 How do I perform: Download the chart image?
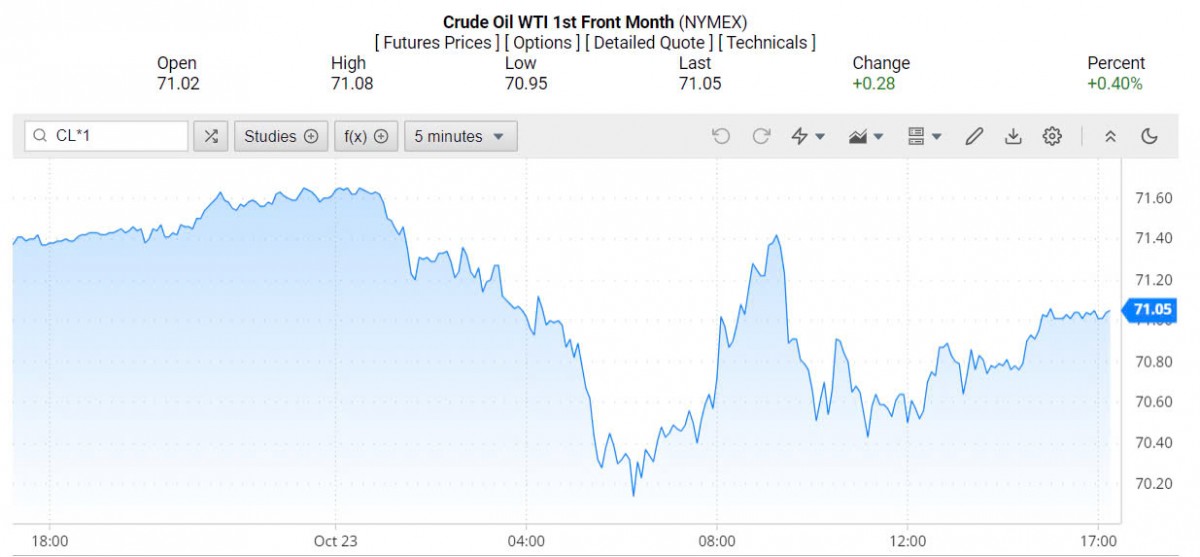click(x=1013, y=137)
